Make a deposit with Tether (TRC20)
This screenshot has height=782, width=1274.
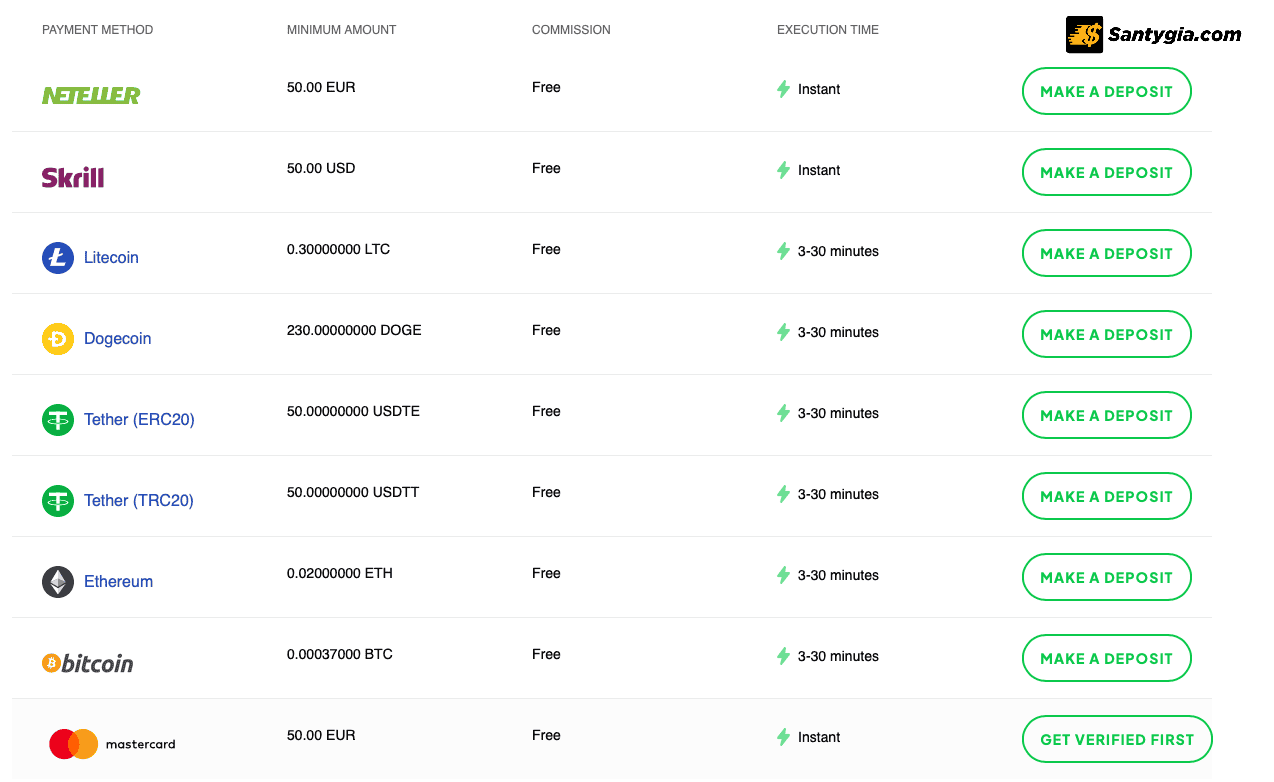[x=1106, y=496]
